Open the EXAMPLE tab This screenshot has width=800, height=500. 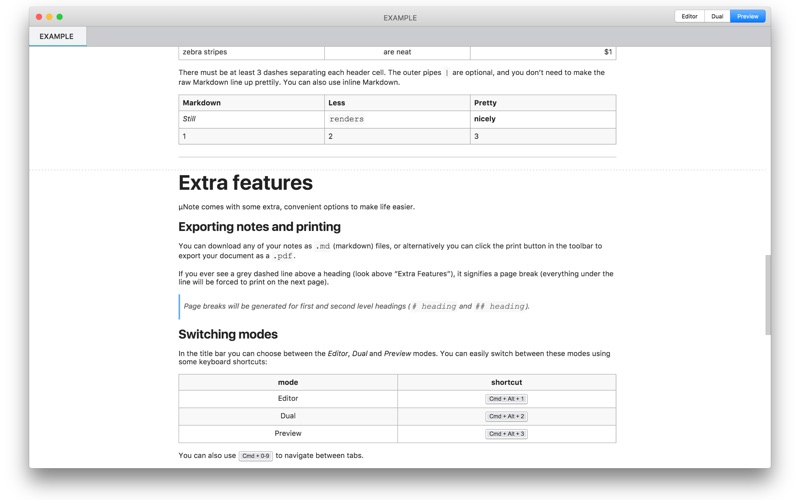(x=57, y=36)
